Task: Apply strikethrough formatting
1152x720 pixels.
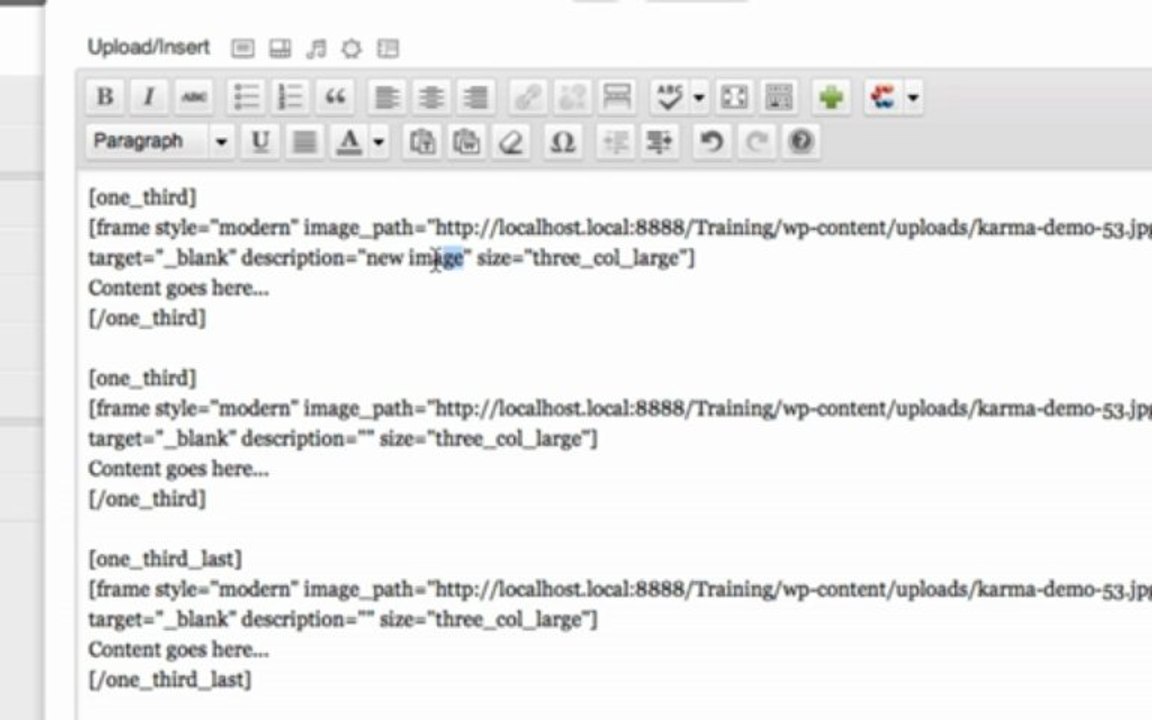Action: point(194,96)
